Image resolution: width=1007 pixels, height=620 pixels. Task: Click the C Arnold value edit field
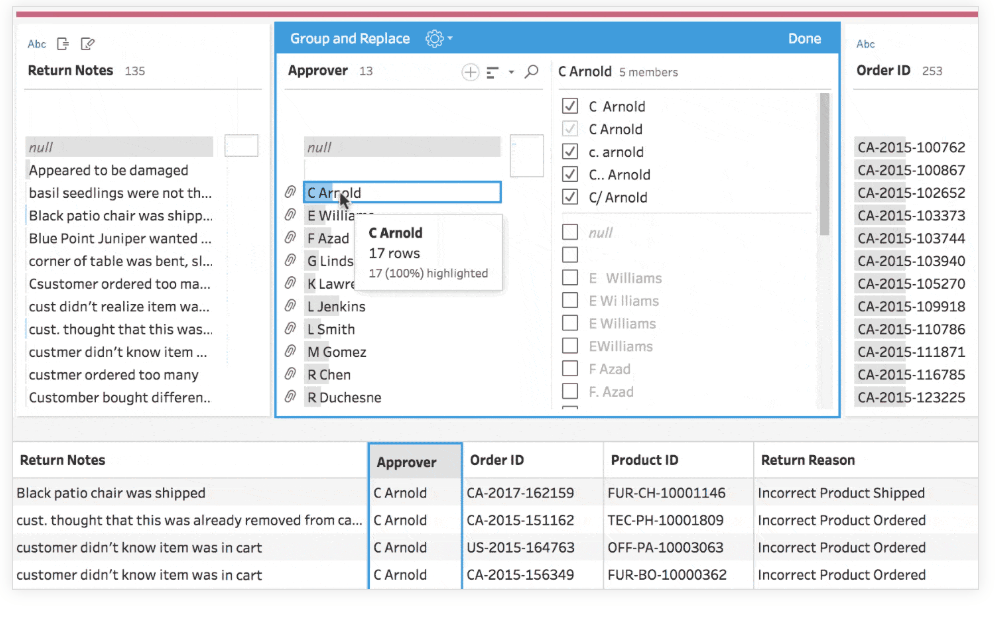(420, 193)
